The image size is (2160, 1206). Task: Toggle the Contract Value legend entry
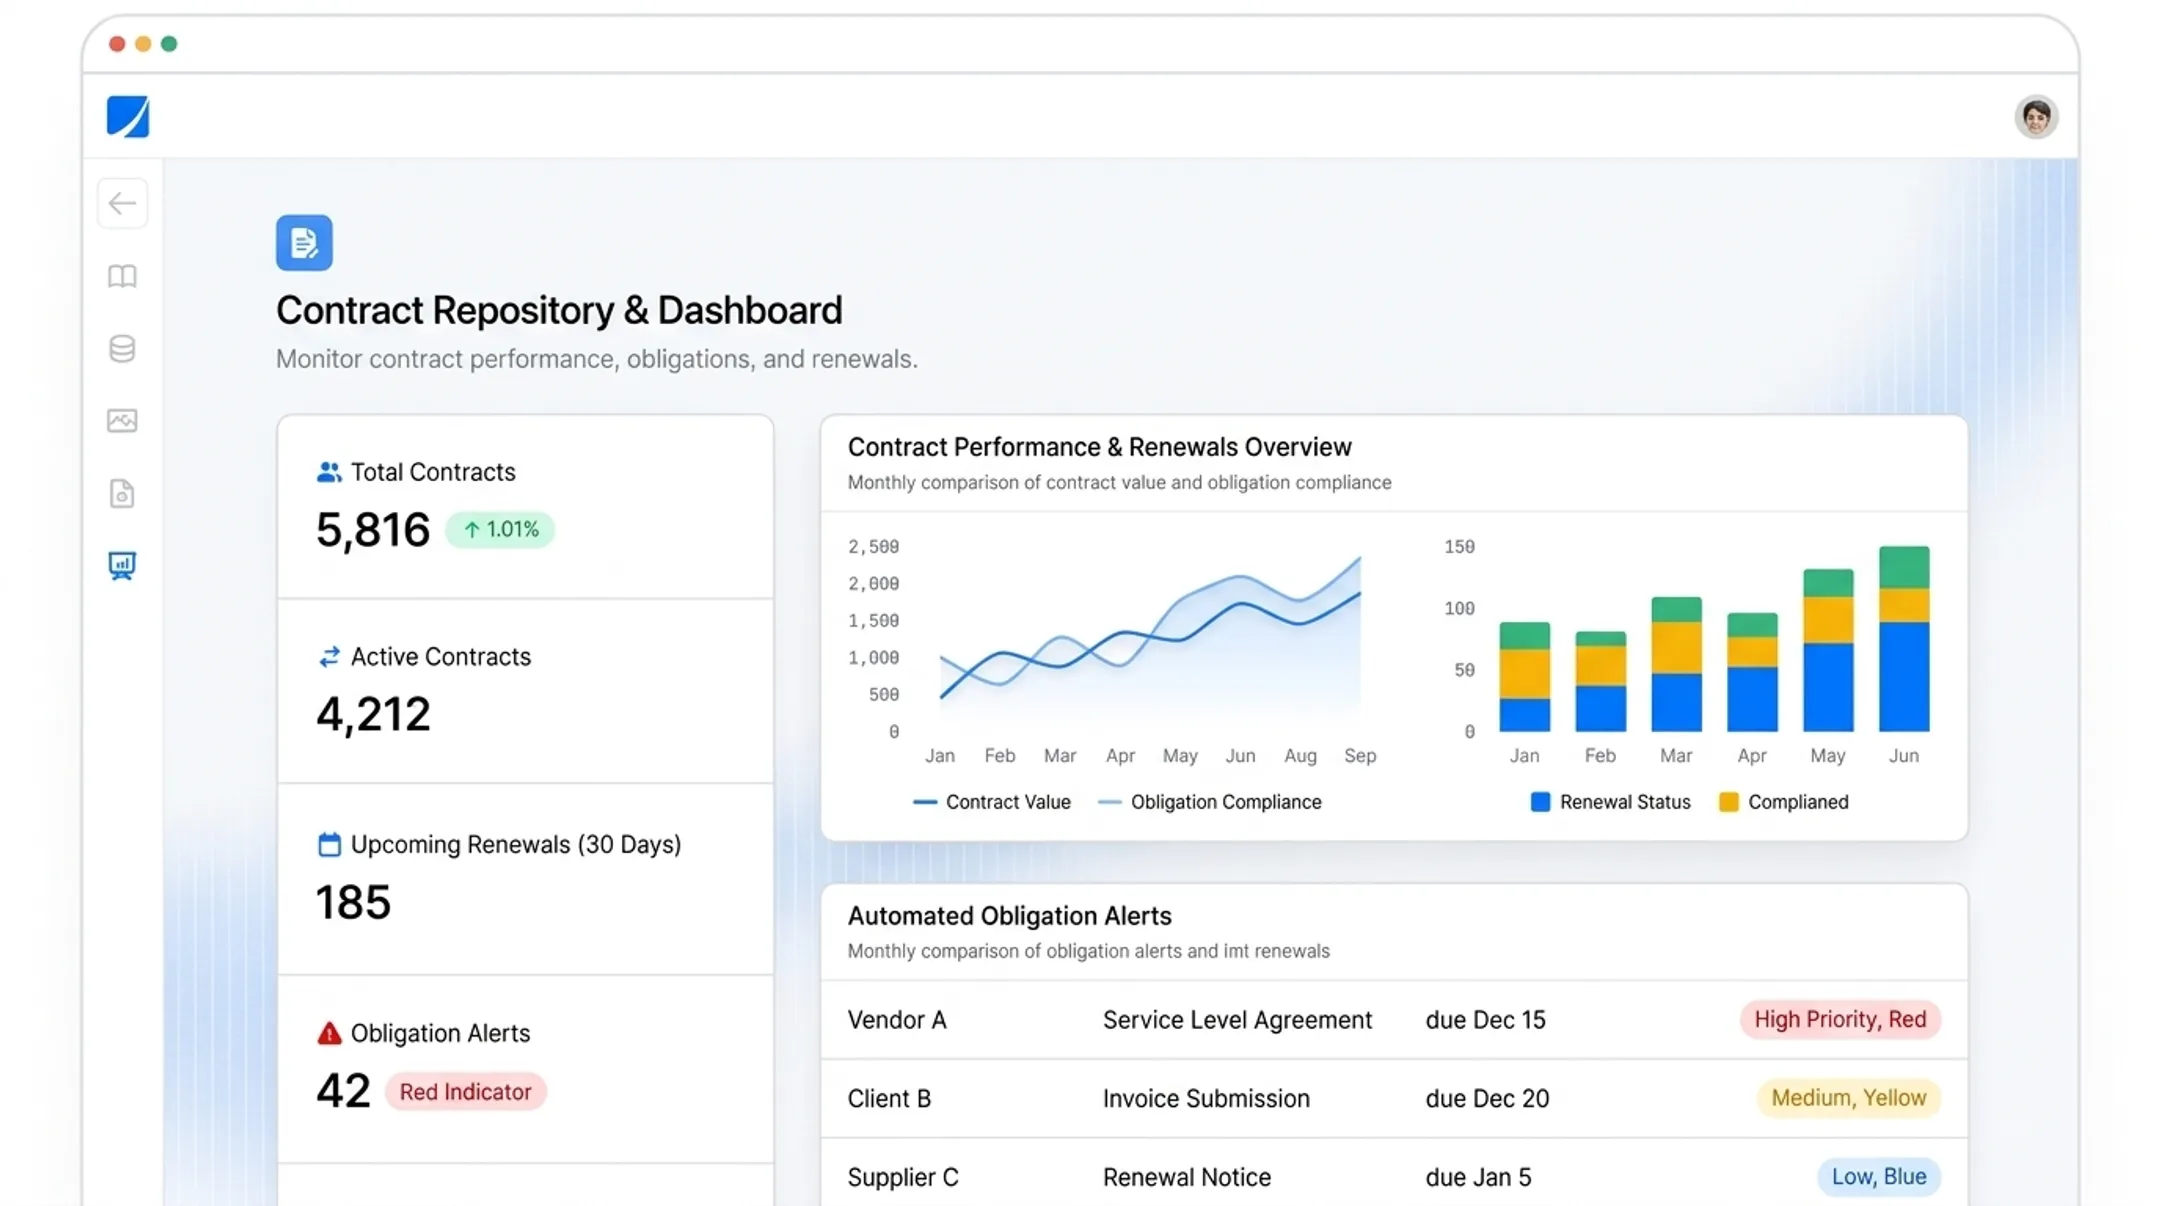(x=992, y=802)
